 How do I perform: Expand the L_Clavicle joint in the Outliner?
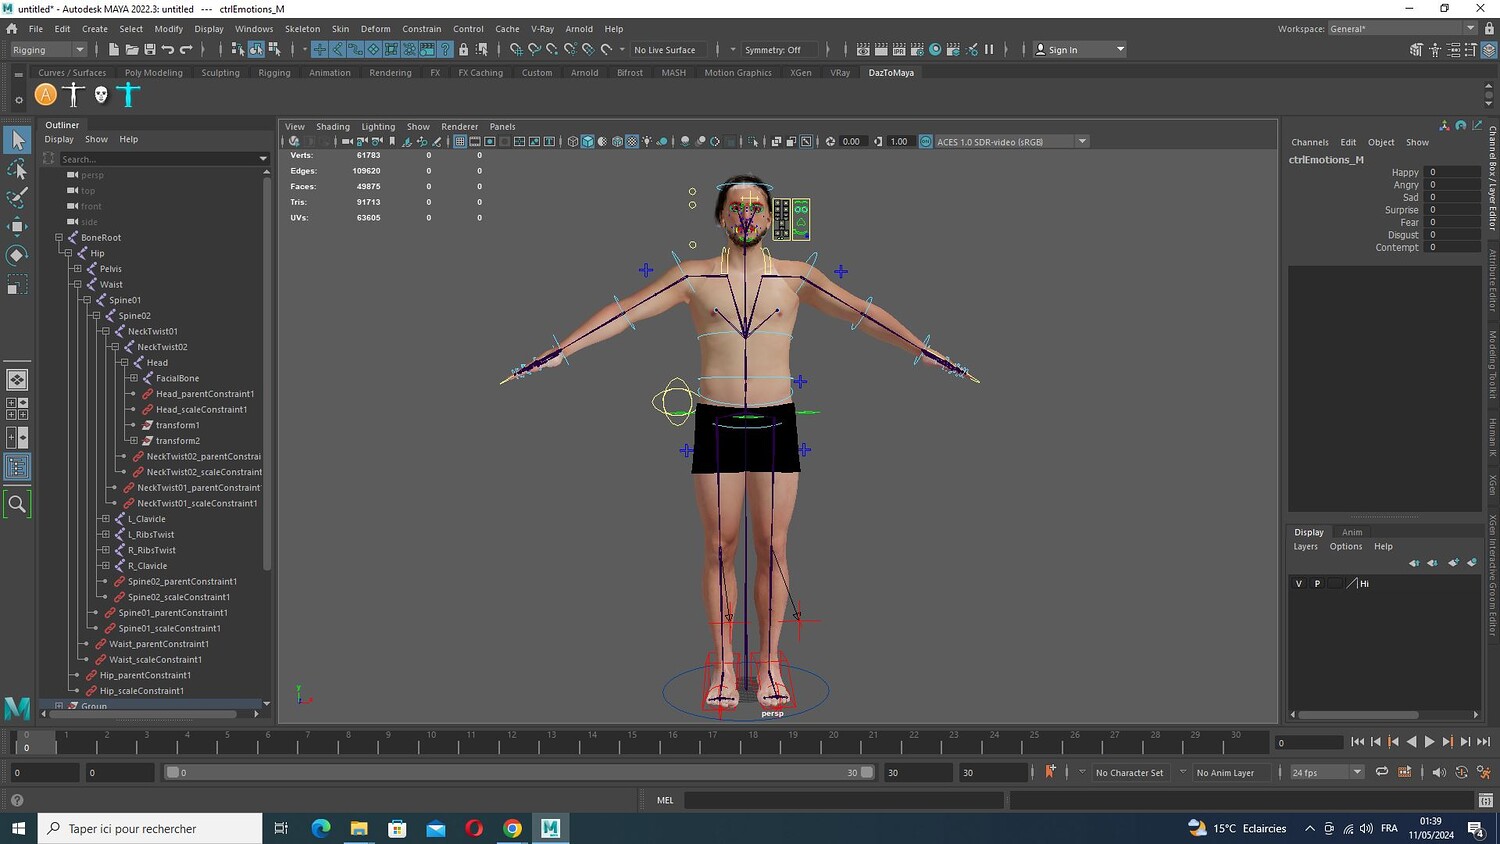(x=105, y=519)
